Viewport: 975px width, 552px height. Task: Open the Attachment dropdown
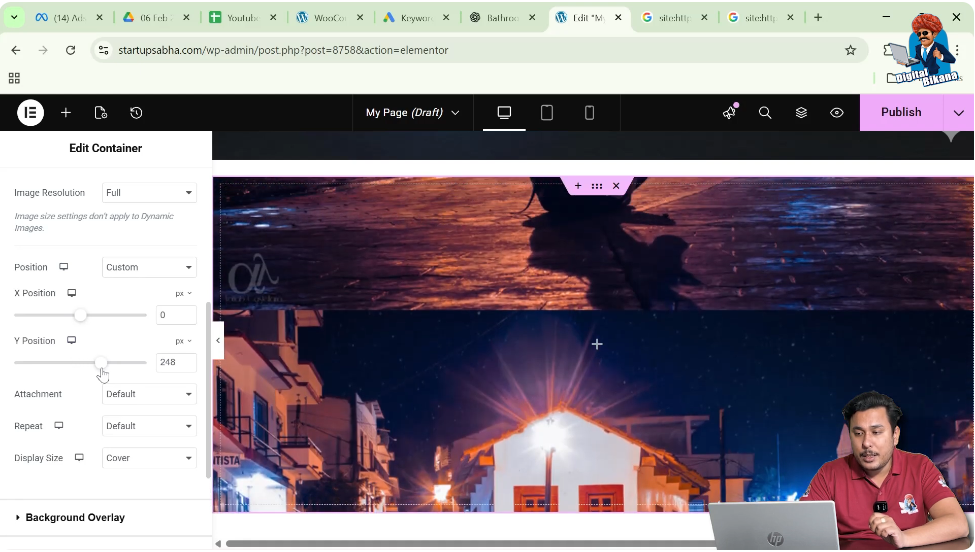pos(149,394)
